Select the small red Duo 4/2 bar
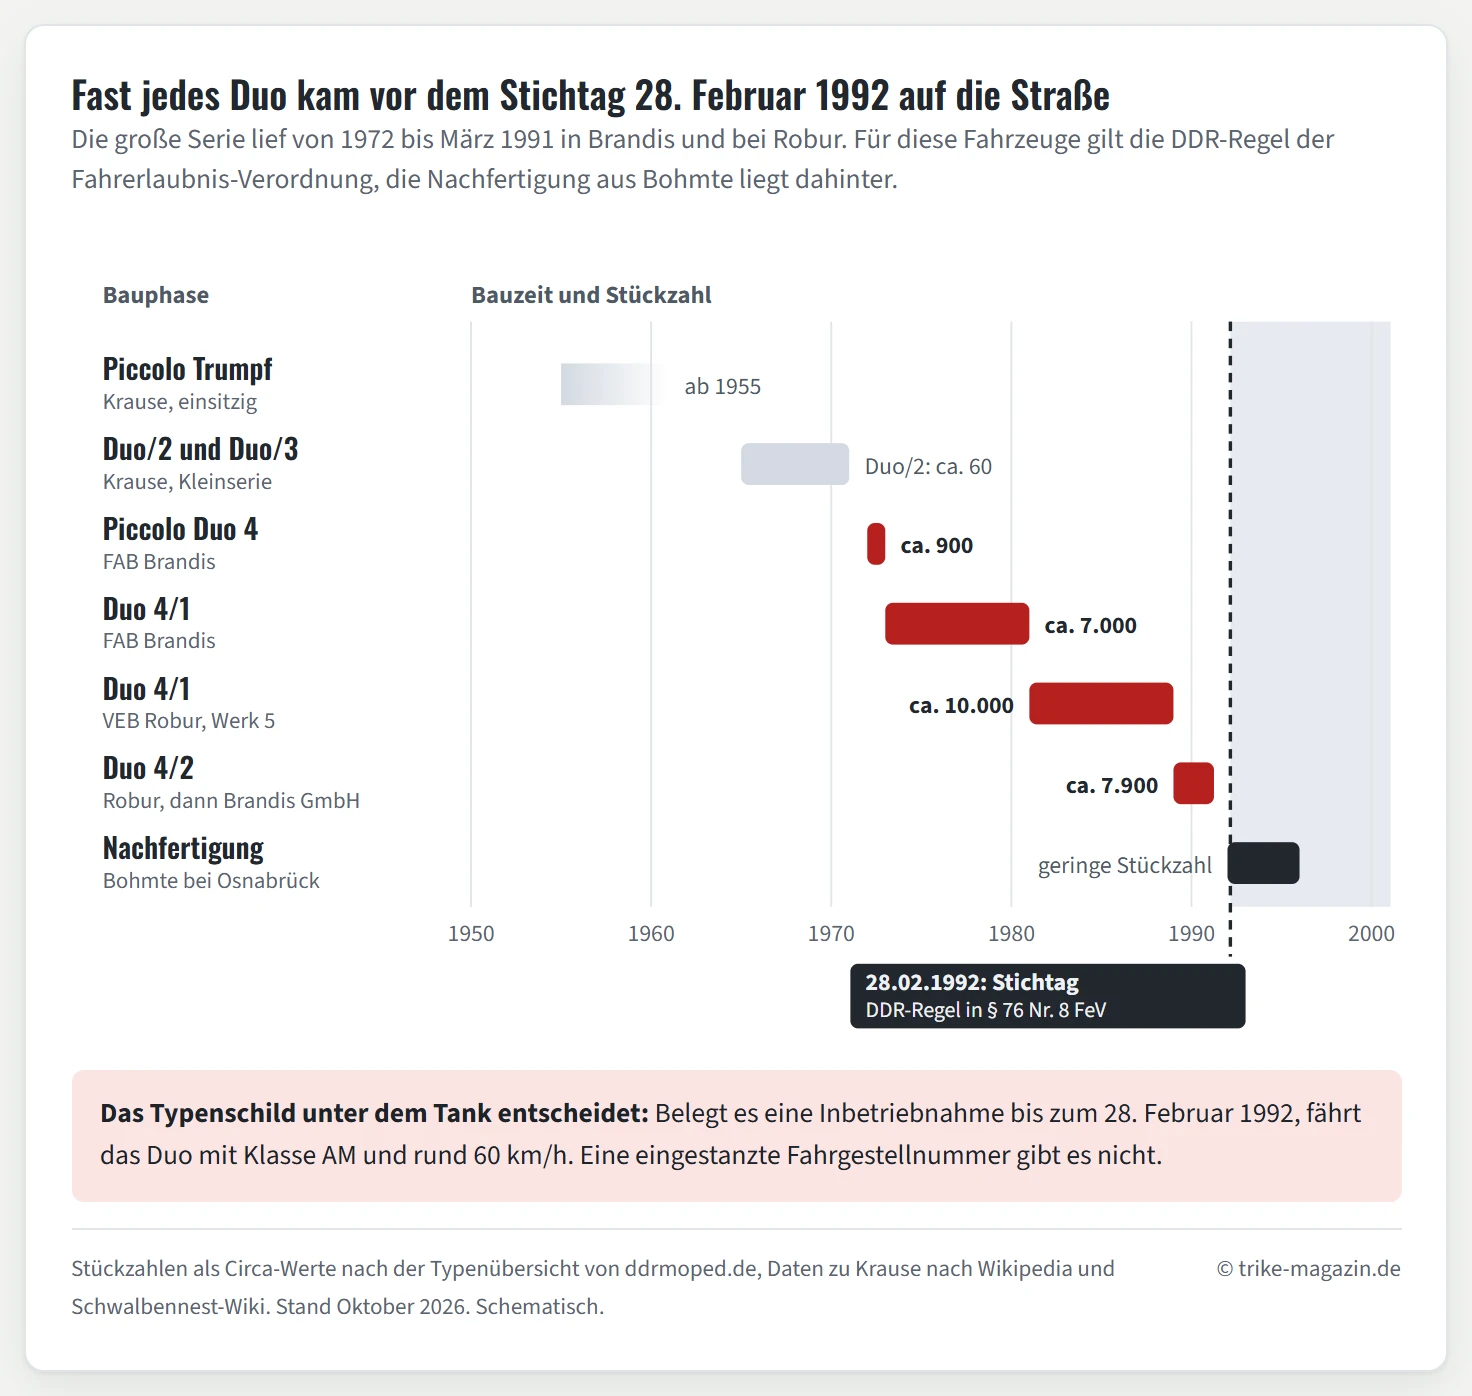1472x1396 pixels. click(x=1193, y=783)
